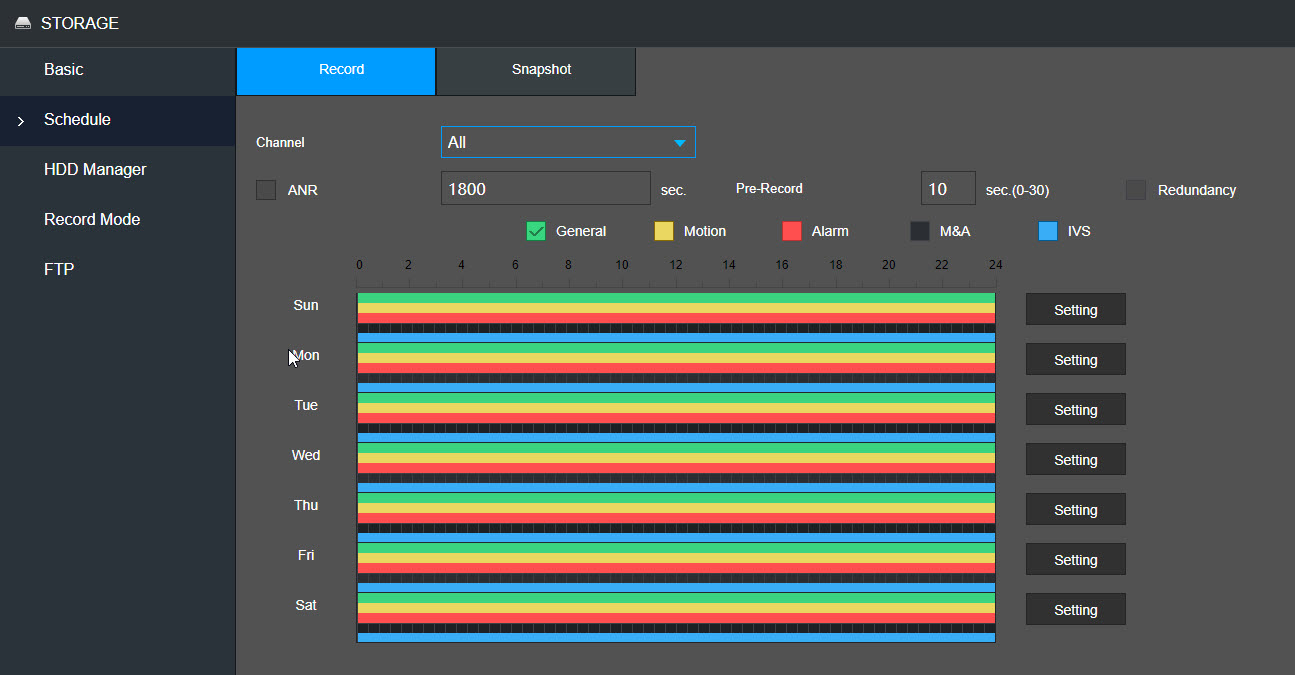Enable the ANR checkbox
Screen dimensions: 1295x675
[266, 189]
